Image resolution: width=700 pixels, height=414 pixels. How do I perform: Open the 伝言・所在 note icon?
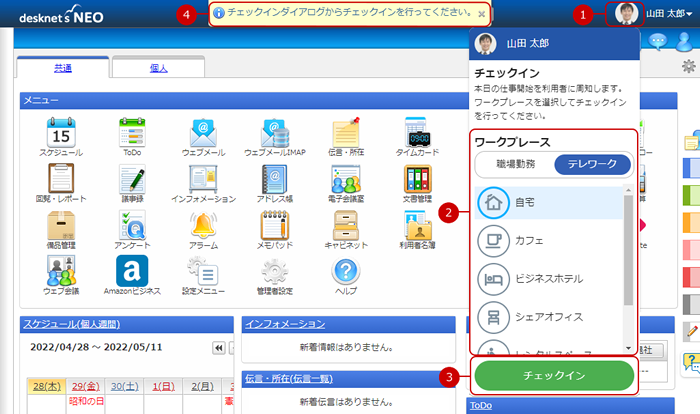[x=346, y=133]
